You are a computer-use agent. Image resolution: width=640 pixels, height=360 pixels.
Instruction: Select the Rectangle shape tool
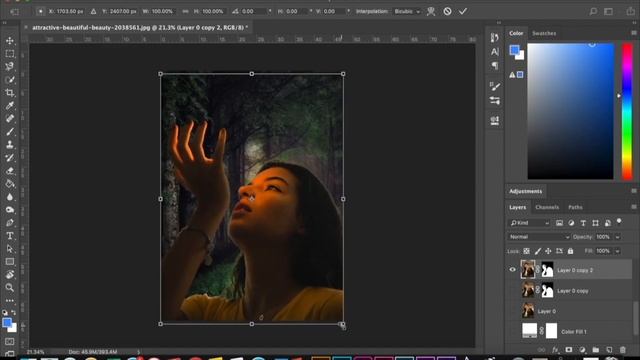pos(10,262)
